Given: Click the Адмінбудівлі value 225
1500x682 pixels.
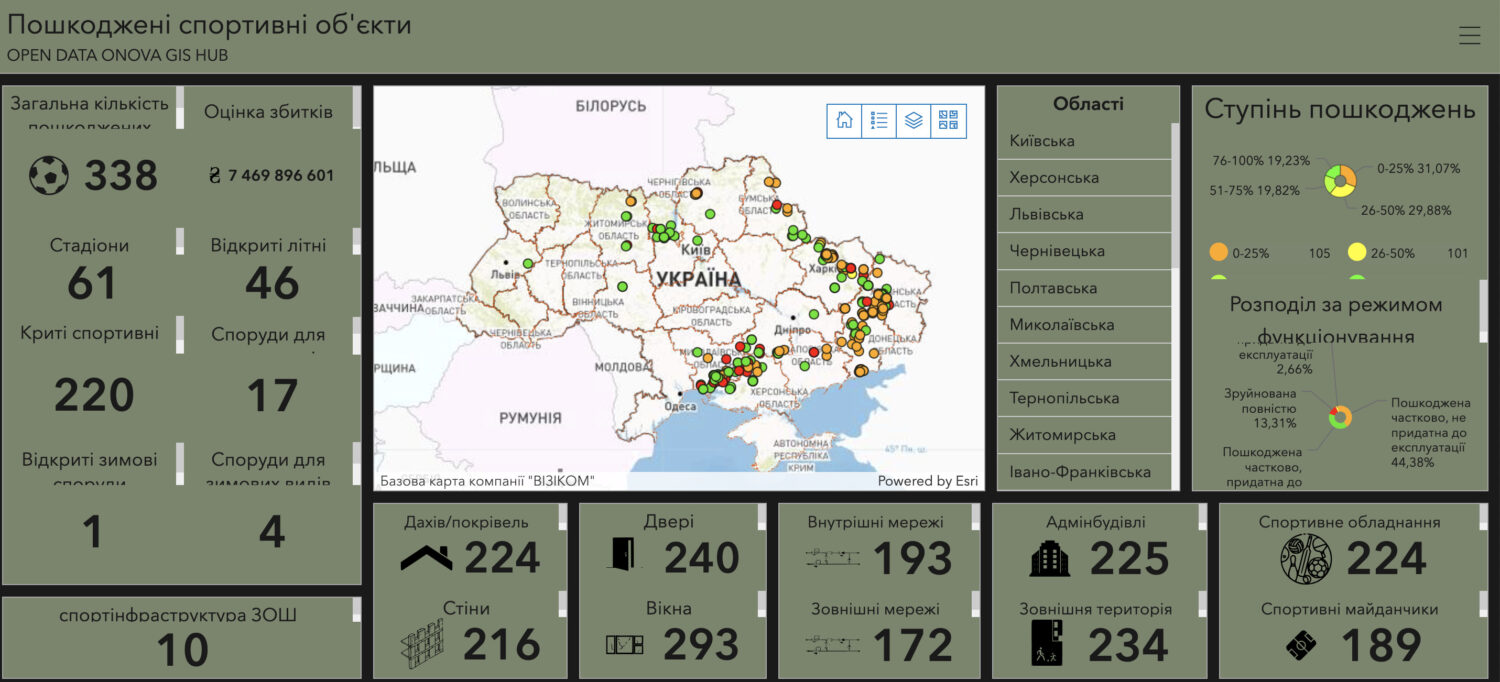Looking at the screenshot, I should (x=1129, y=558).
